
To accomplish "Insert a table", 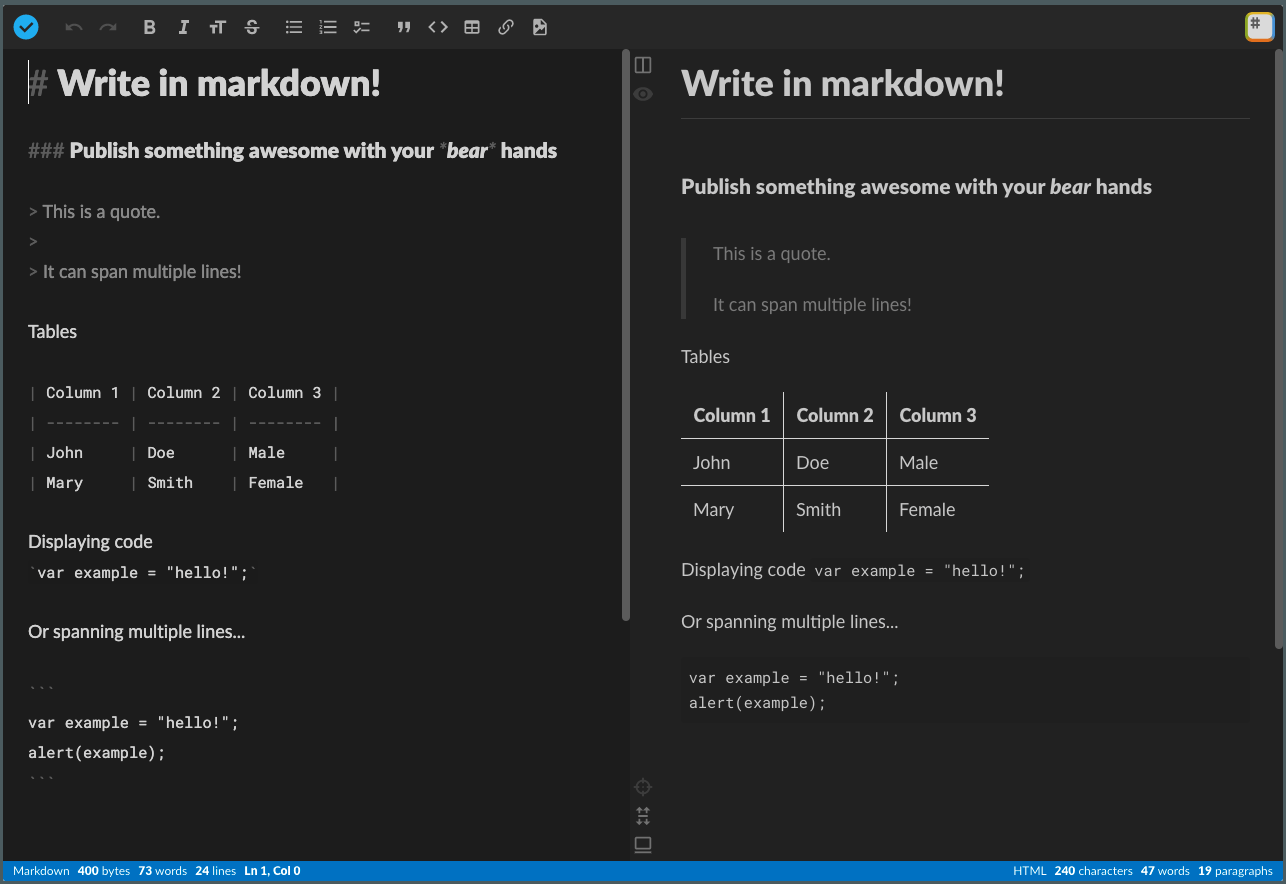I will [472, 27].
